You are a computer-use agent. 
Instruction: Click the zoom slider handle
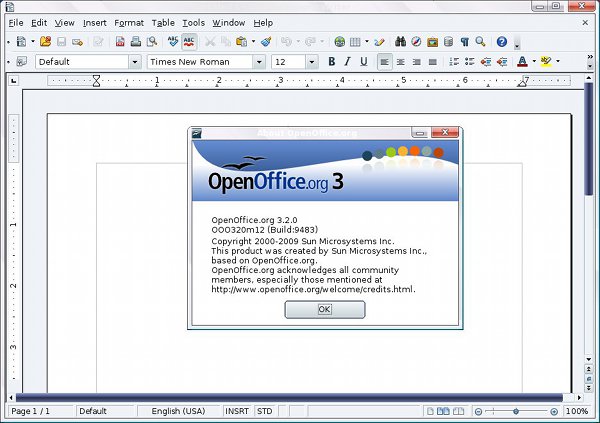[x=516, y=412]
